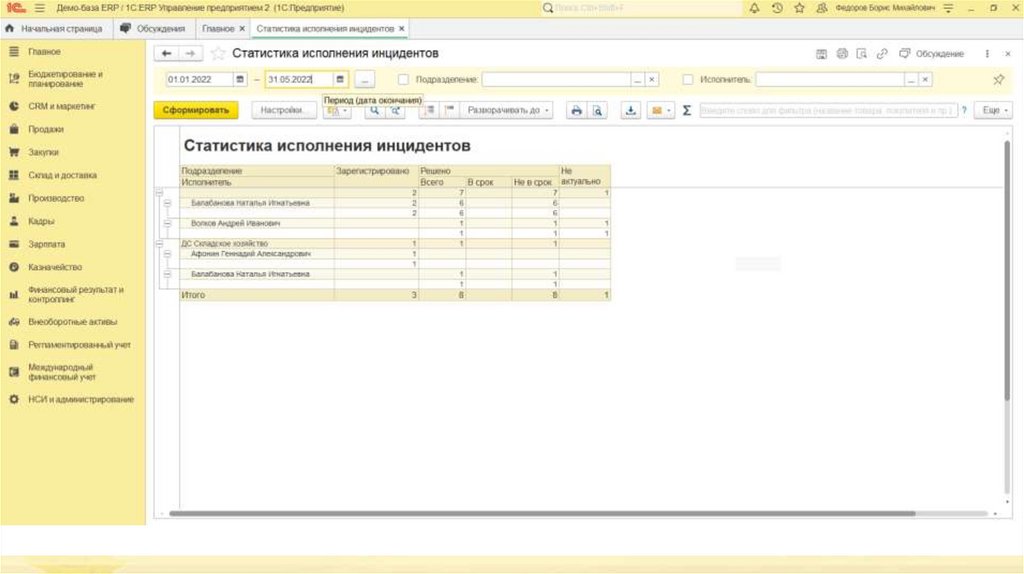Image resolution: width=1024 pixels, height=574 pixels.
Task: Click the horizontal scrollbar under report
Action: (540, 514)
